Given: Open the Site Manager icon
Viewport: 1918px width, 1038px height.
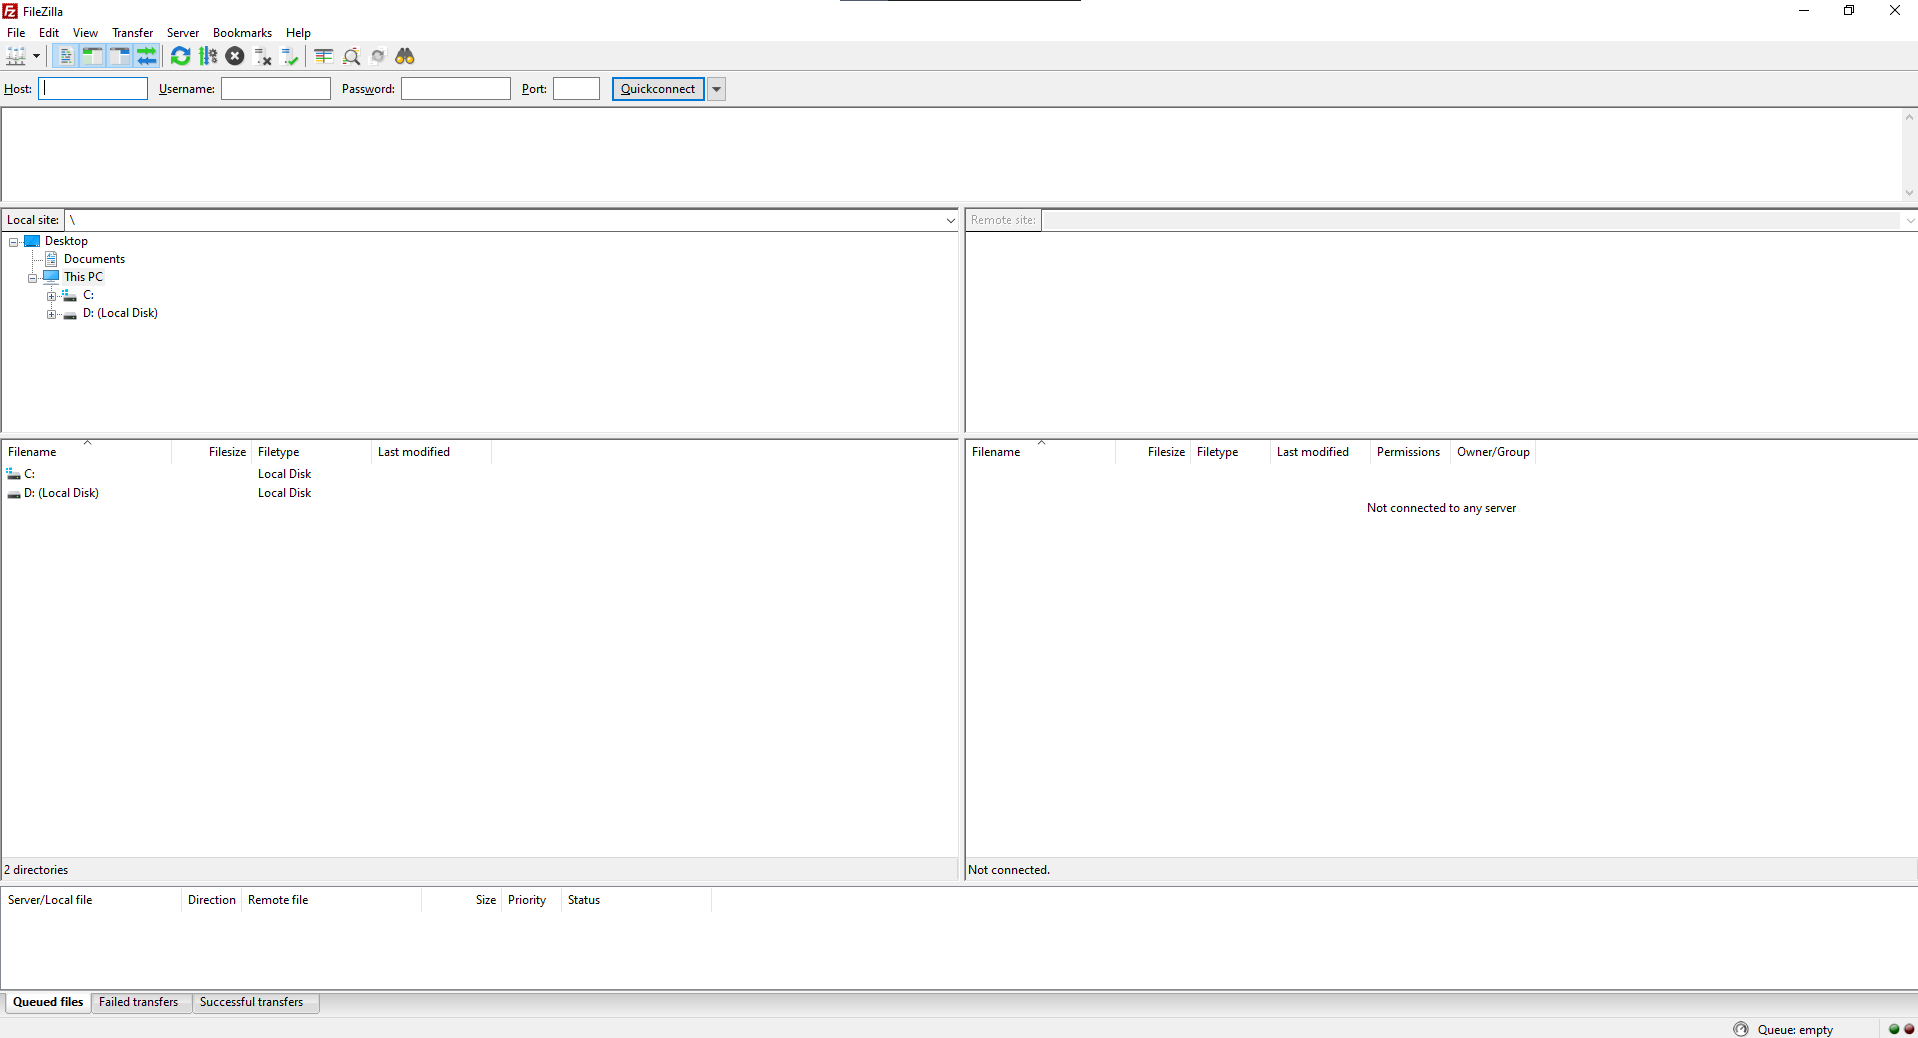Looking at the screenshot, I should pos(16,56).
